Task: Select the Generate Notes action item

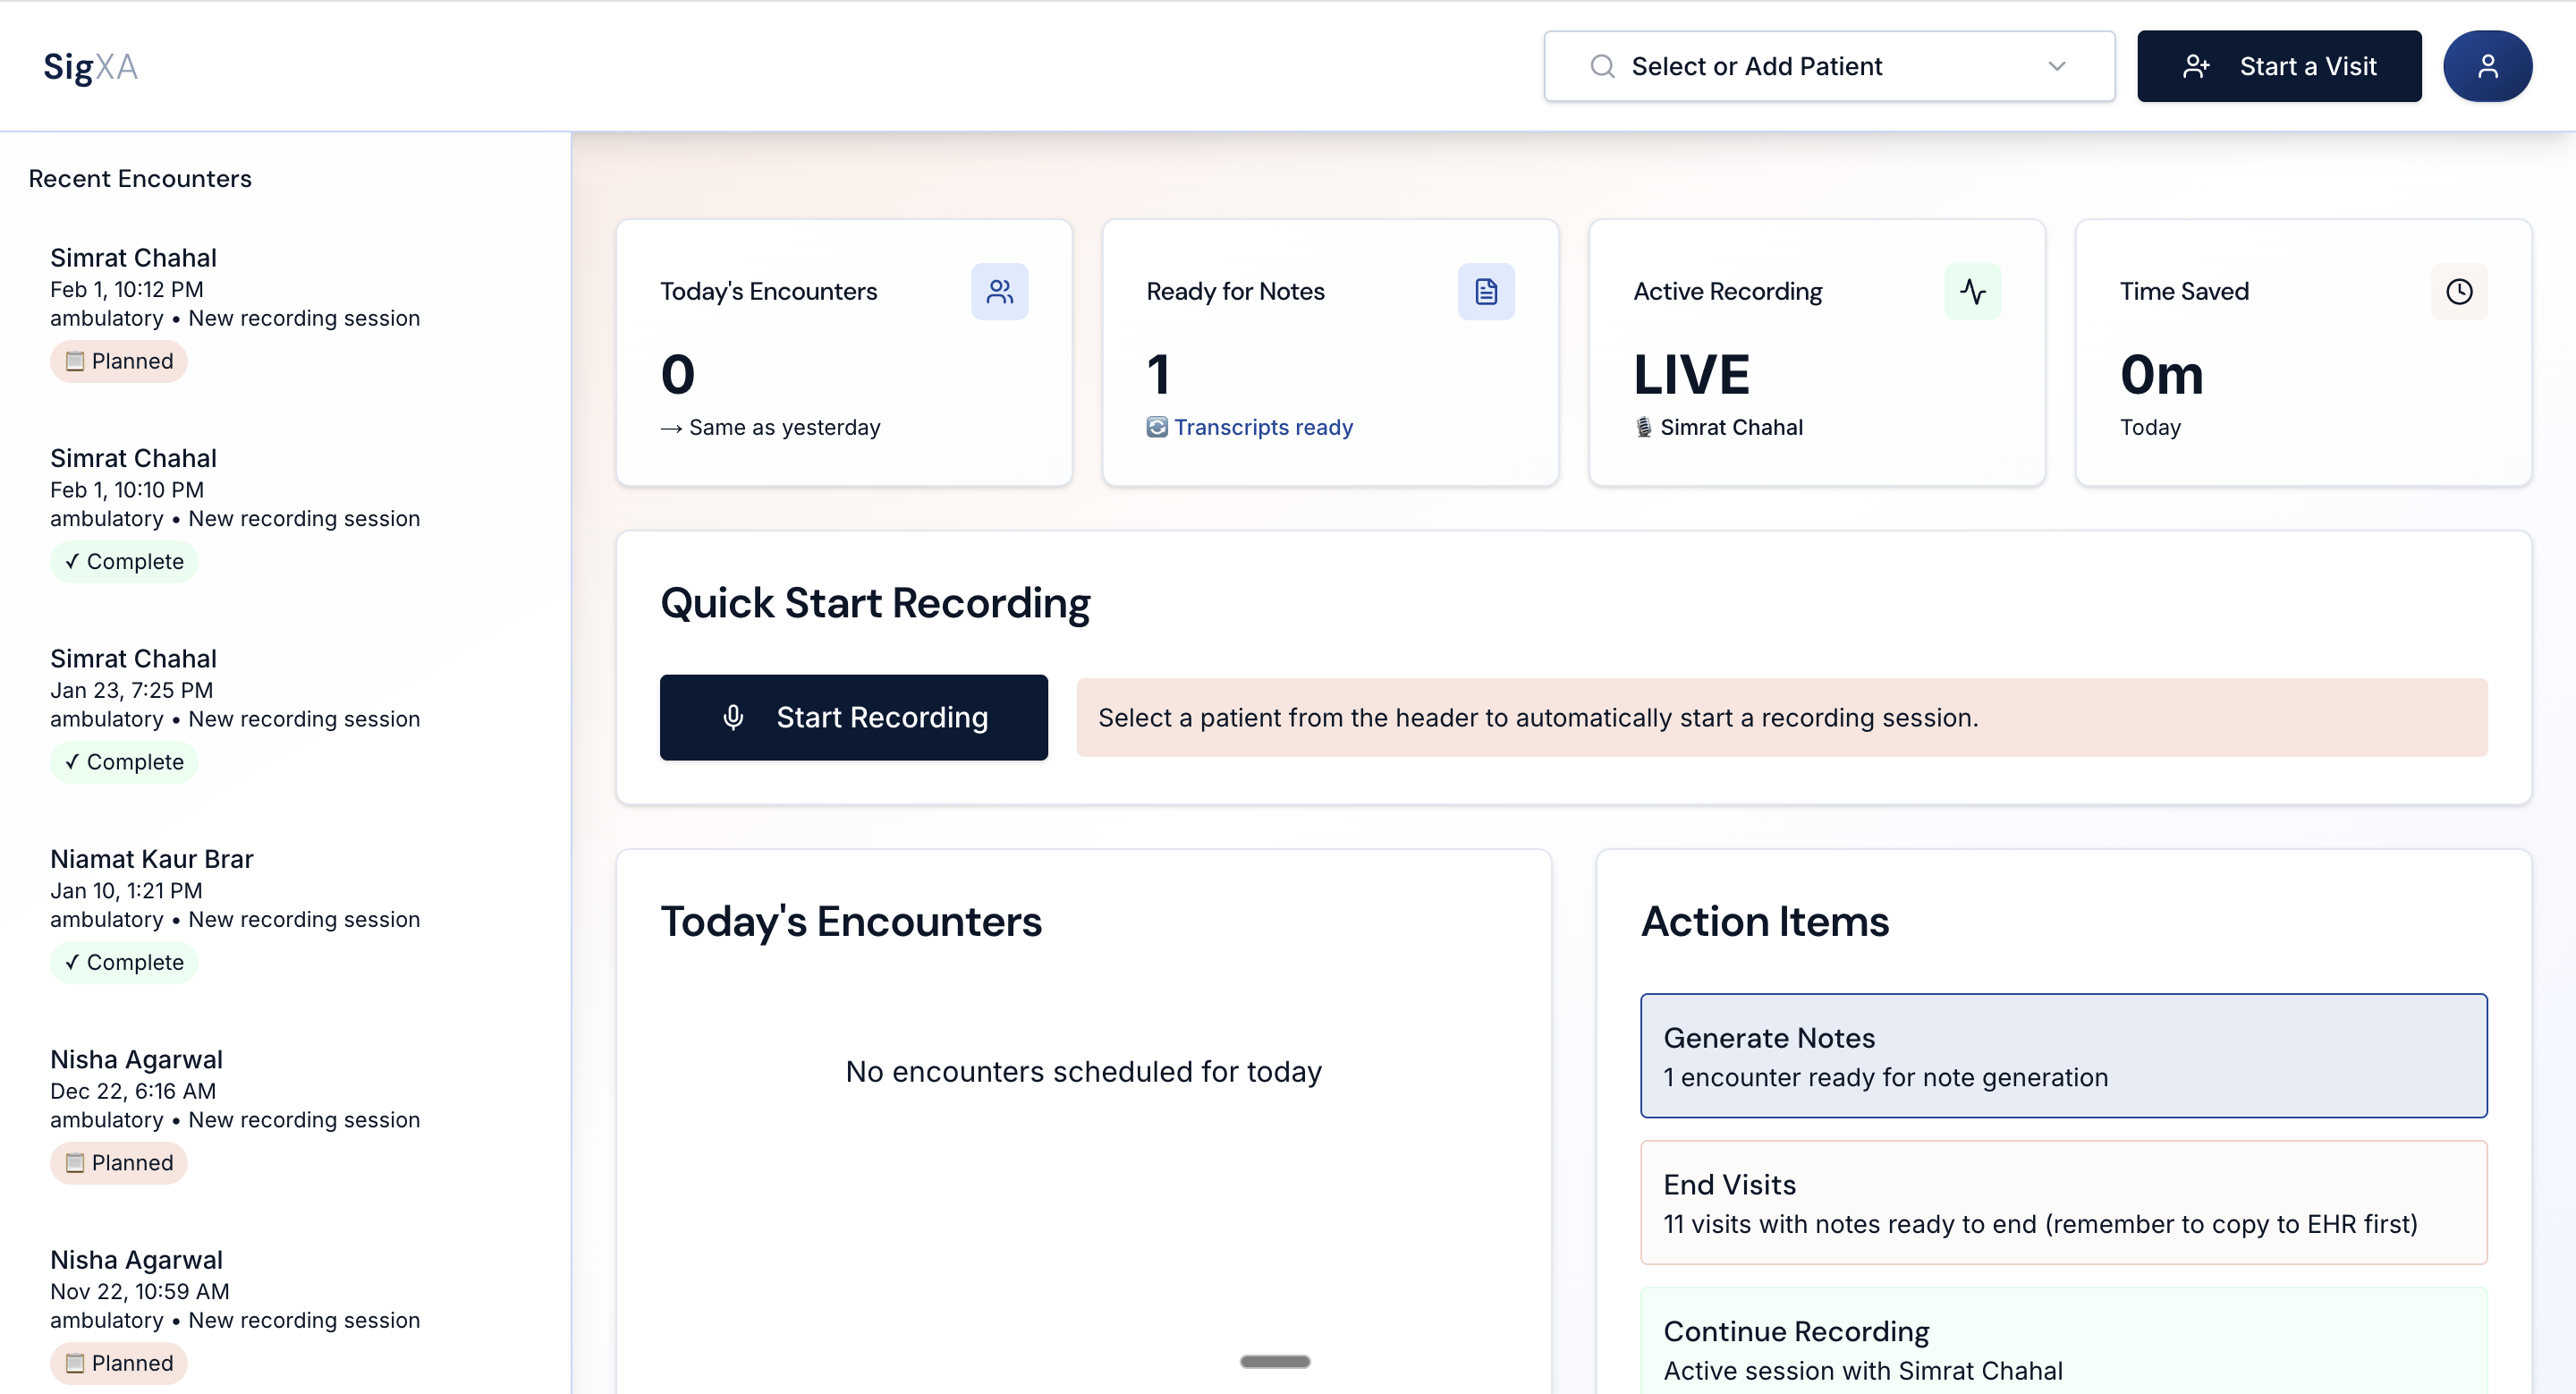Action: 2064,1055
